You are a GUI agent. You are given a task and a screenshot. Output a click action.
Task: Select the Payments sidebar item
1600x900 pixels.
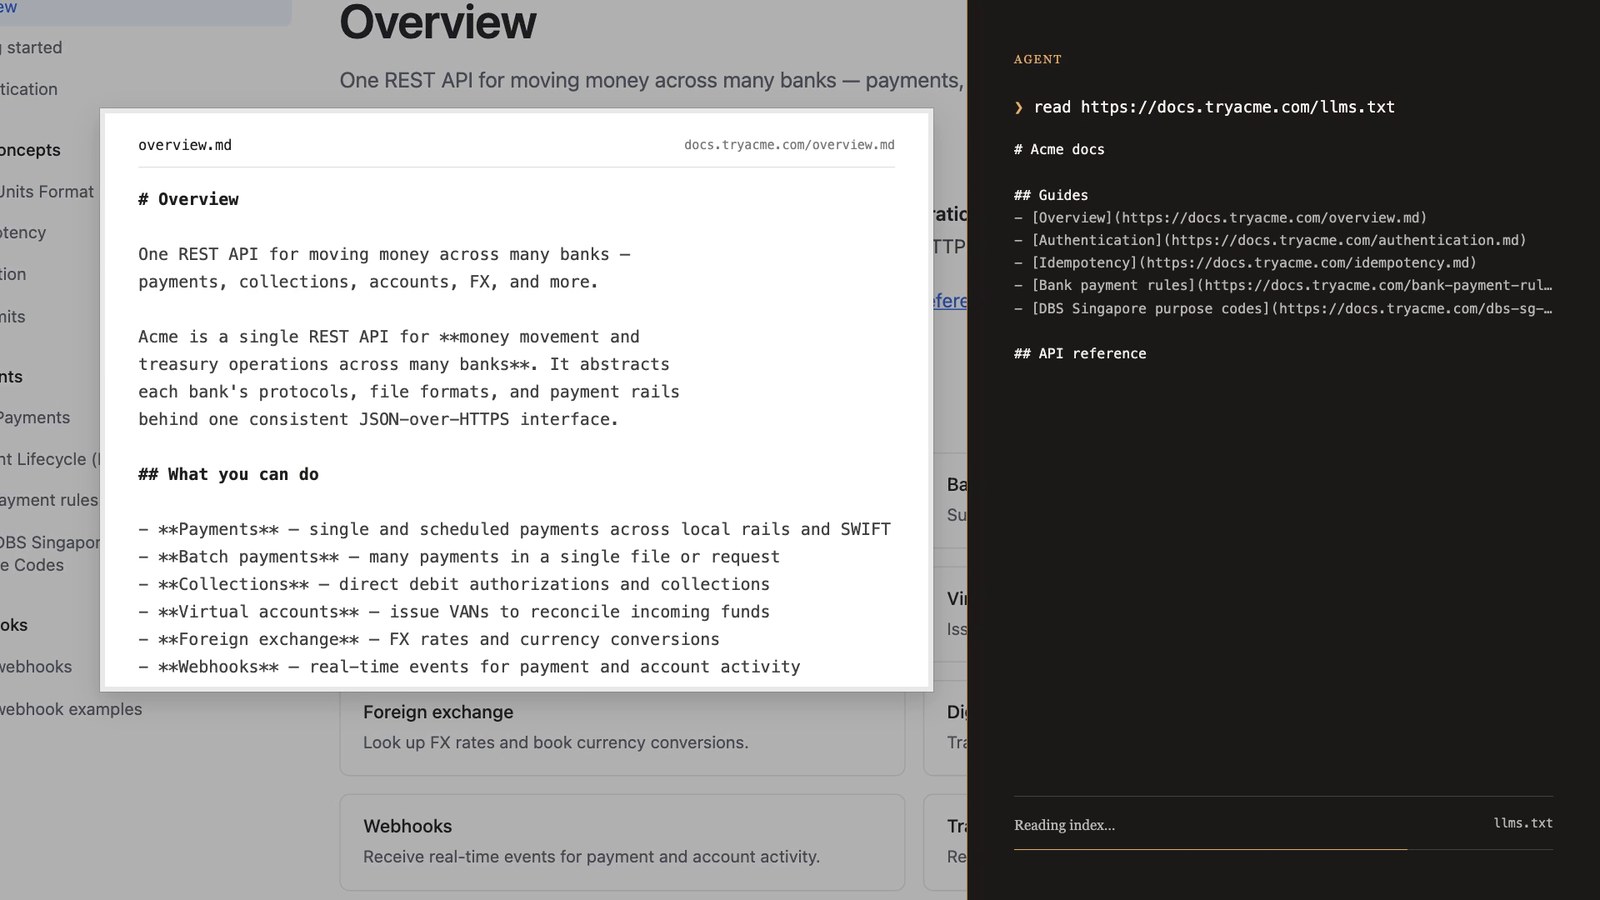35,417
